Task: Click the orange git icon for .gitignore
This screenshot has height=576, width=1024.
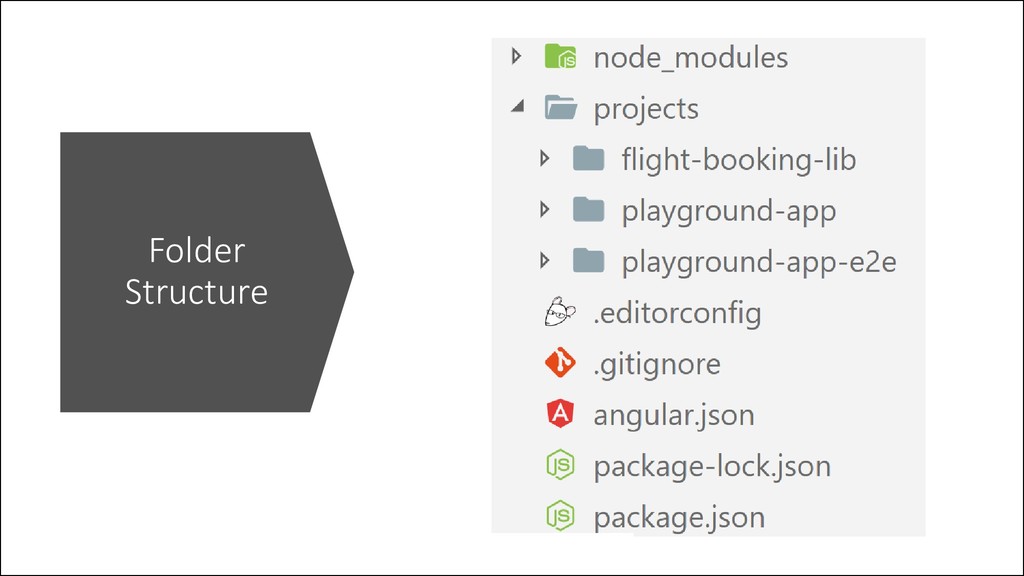Action: coord(560,363)
